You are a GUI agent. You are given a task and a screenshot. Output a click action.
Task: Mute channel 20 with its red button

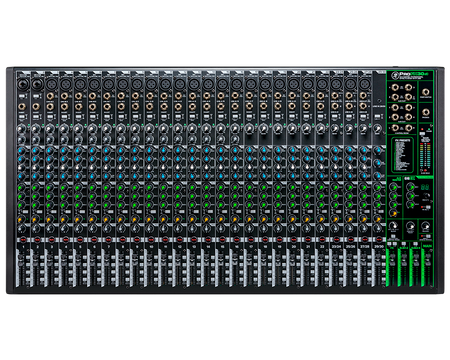293,240
